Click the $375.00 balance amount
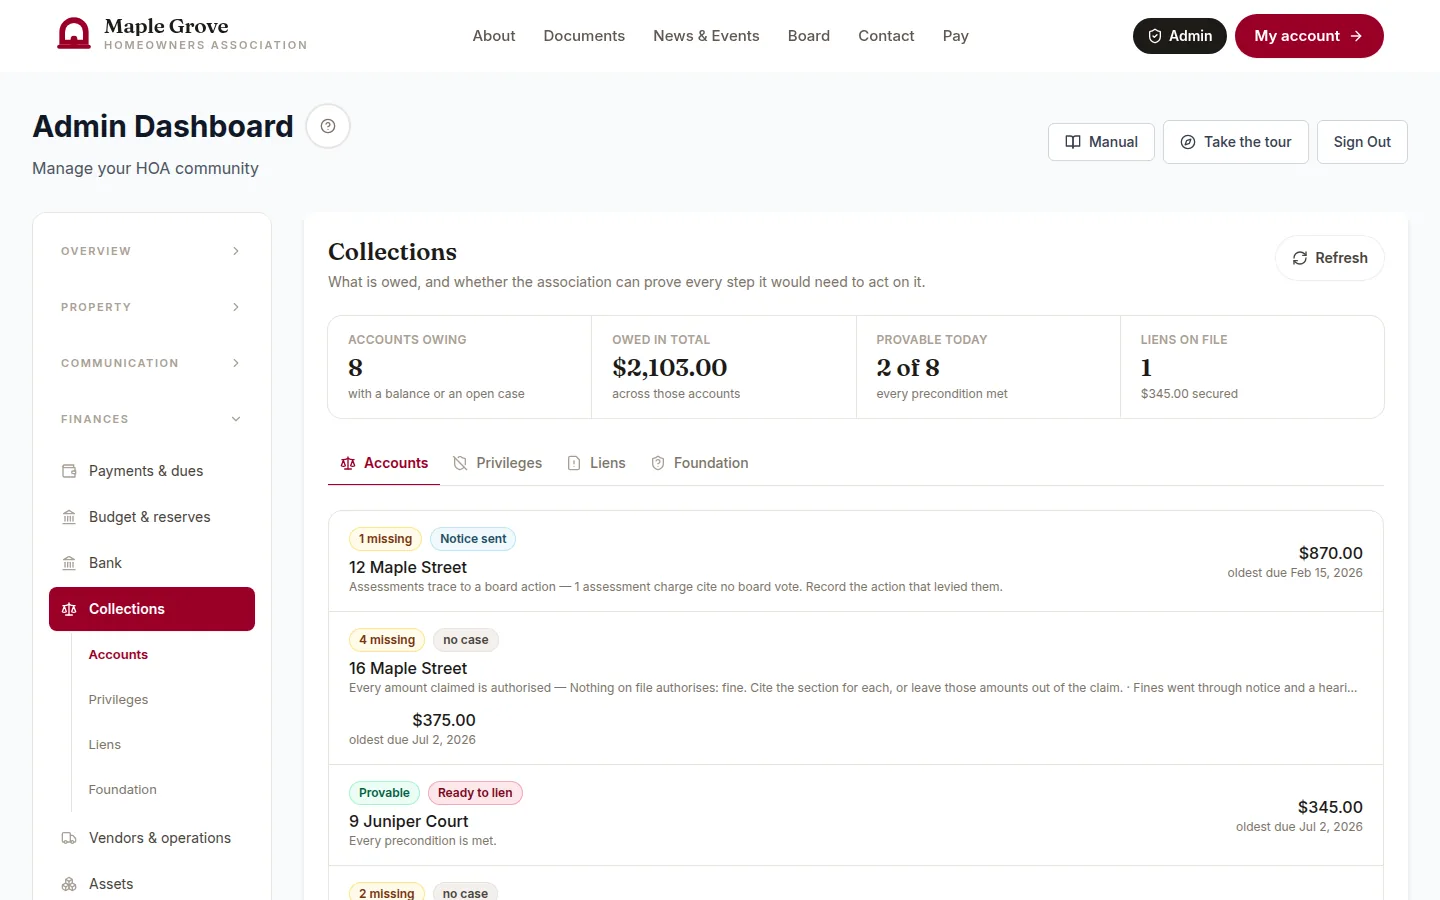The image size is (1440, 900). point(444,720)
